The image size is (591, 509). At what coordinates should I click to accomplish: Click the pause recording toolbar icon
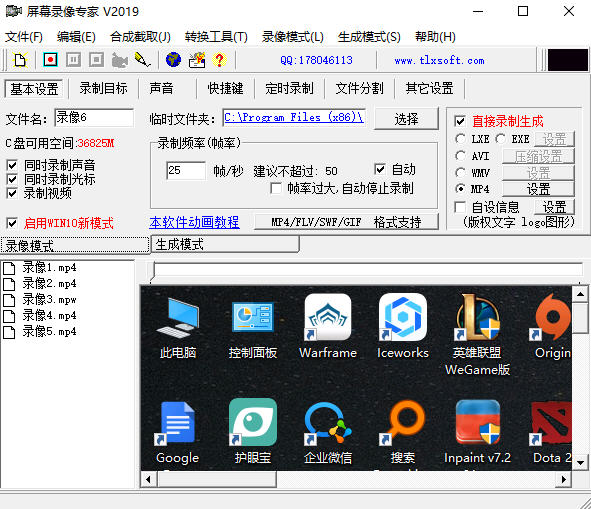pyautogui.click(x=73, y=60)
